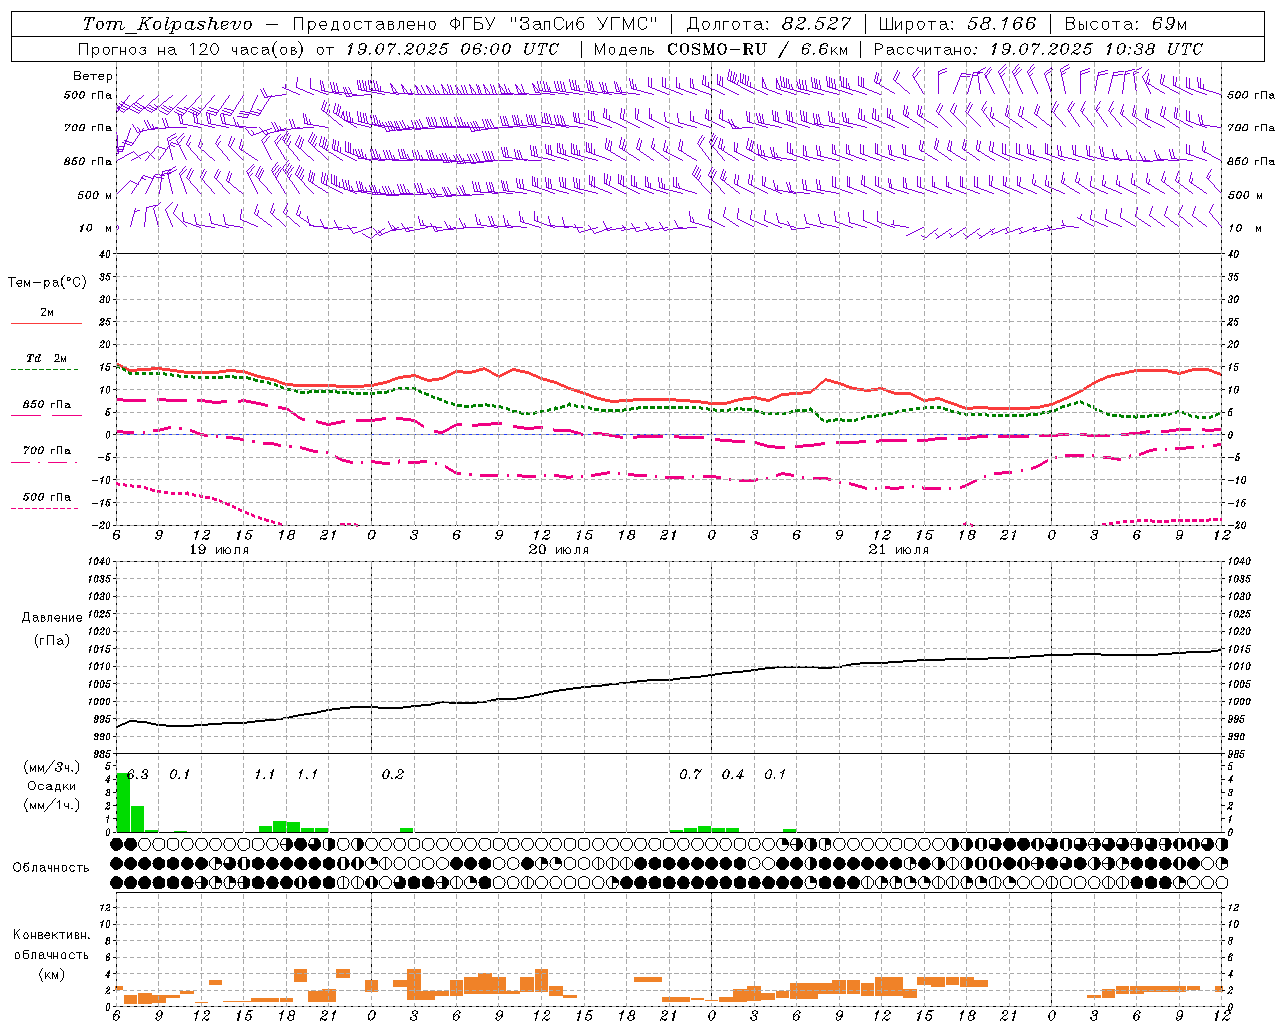Click the computed time 19.07.2025 10:38 UTC
The height and width of the screenshot is (1024, 1280).
1096,49
